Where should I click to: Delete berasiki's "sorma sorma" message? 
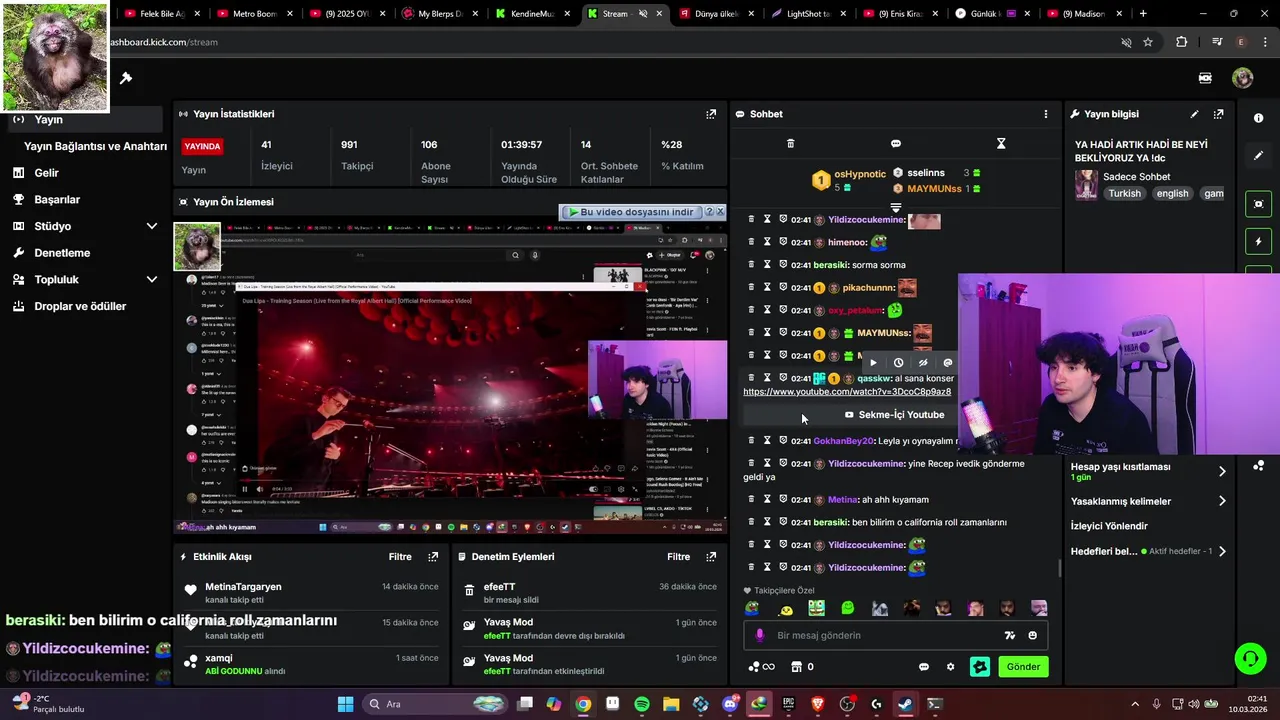(751, 264)
